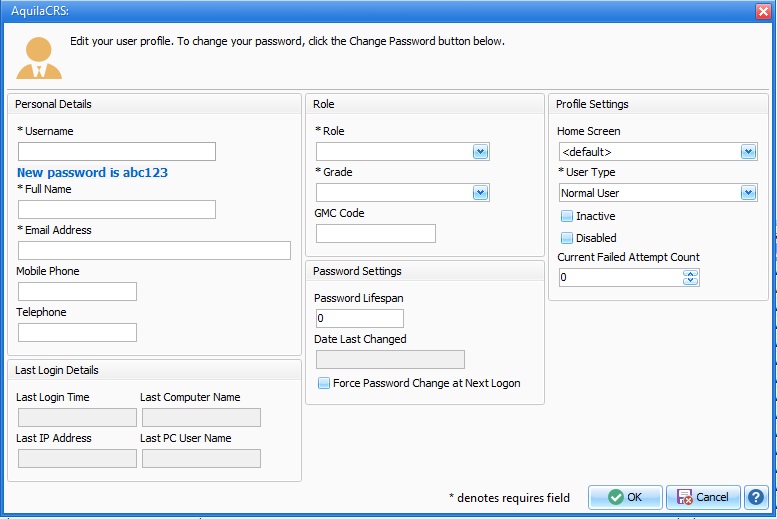Enable the Inactive checkbox
This screenshot has height=519, width=777.
click(567, 216)
